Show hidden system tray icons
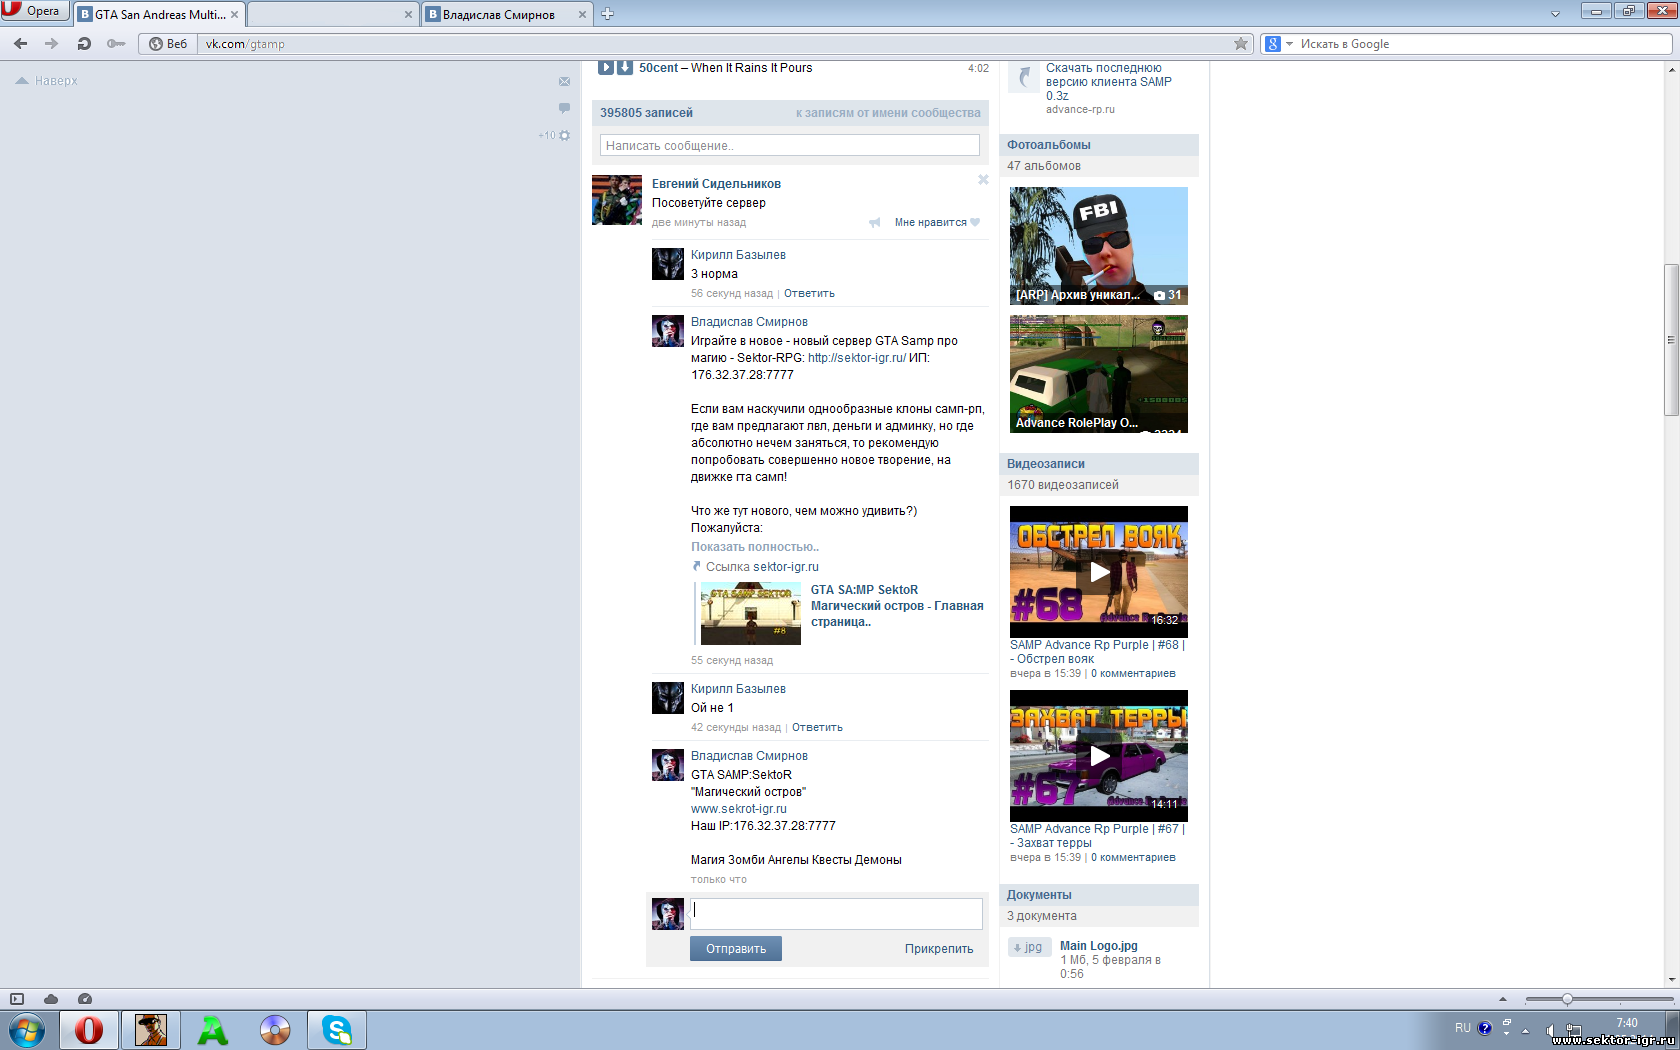This screenshot has width=1680, height=1050. point(1525,1030)
